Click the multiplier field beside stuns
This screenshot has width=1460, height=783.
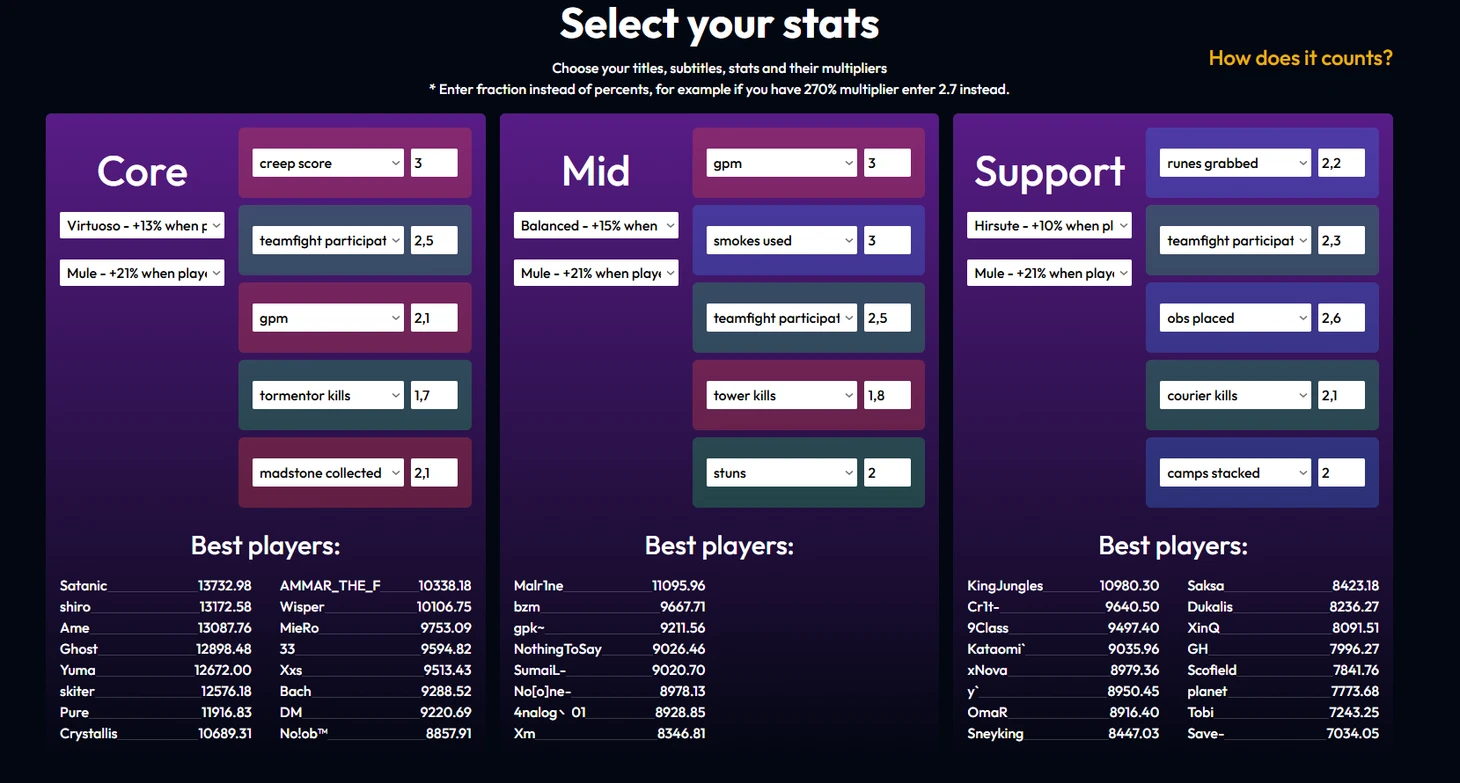pos(888,473)
